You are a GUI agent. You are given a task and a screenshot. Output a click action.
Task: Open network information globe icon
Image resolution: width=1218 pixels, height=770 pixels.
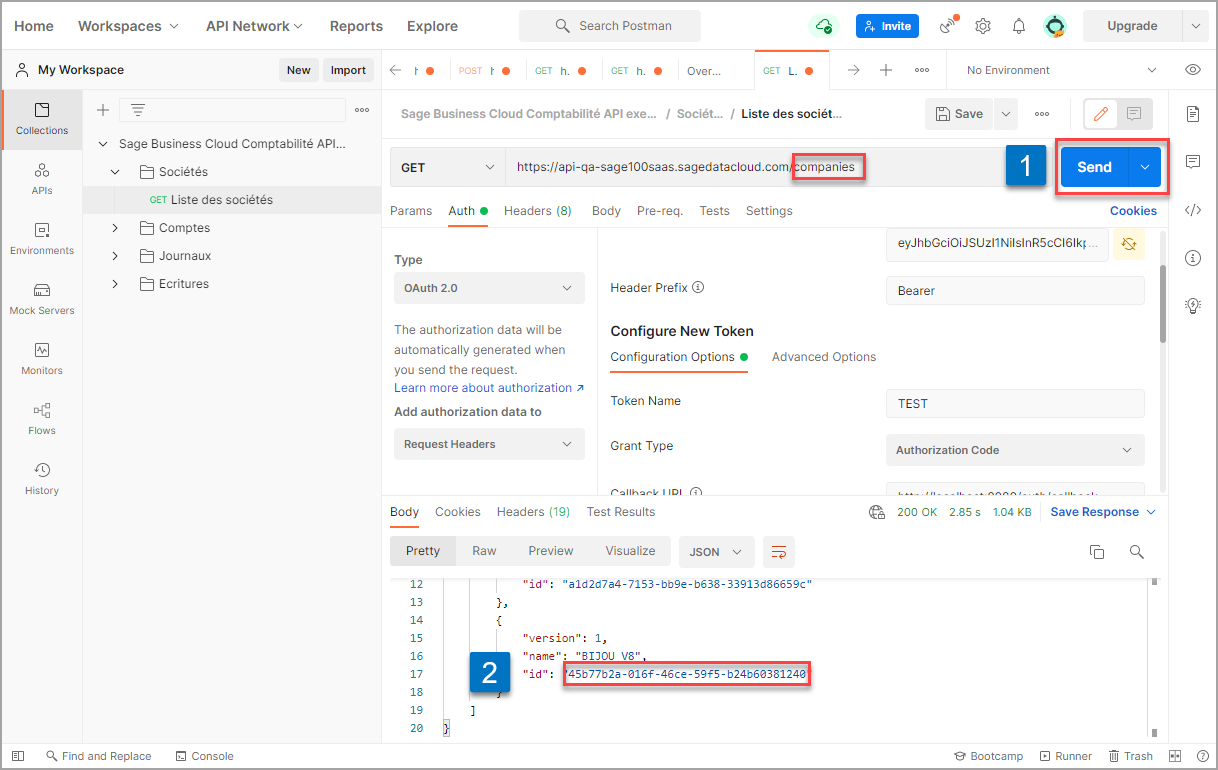tap(877, 512)
